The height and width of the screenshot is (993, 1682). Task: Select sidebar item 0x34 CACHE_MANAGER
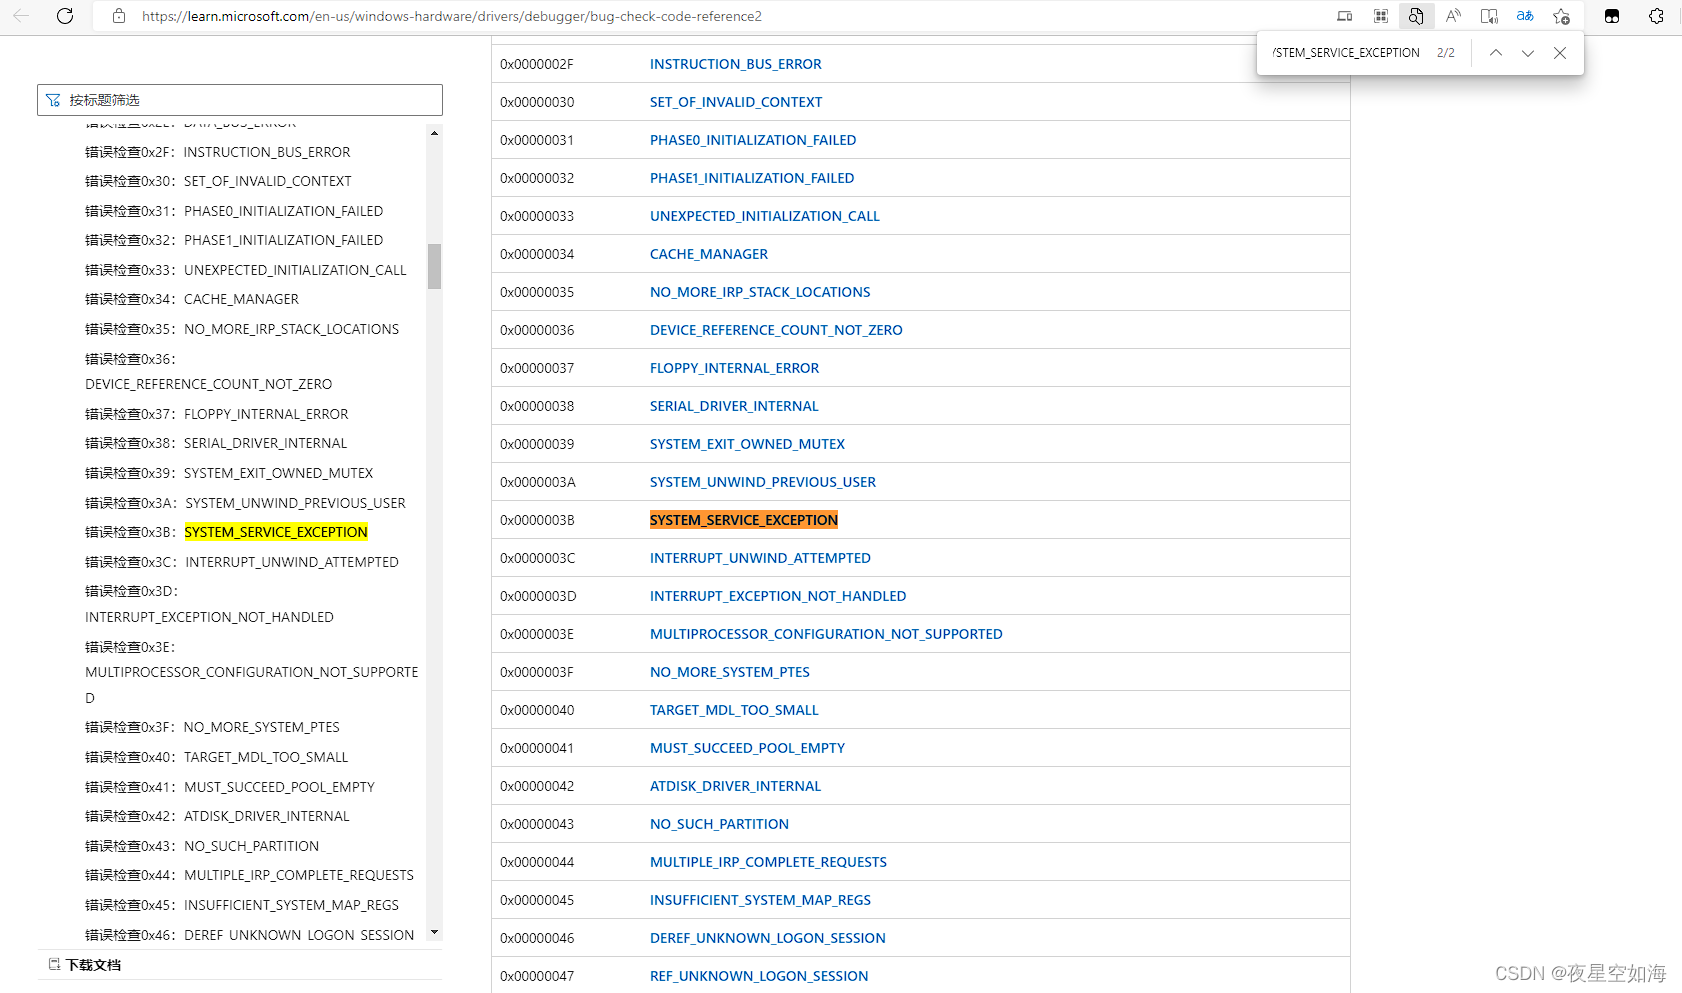[192, 299]
